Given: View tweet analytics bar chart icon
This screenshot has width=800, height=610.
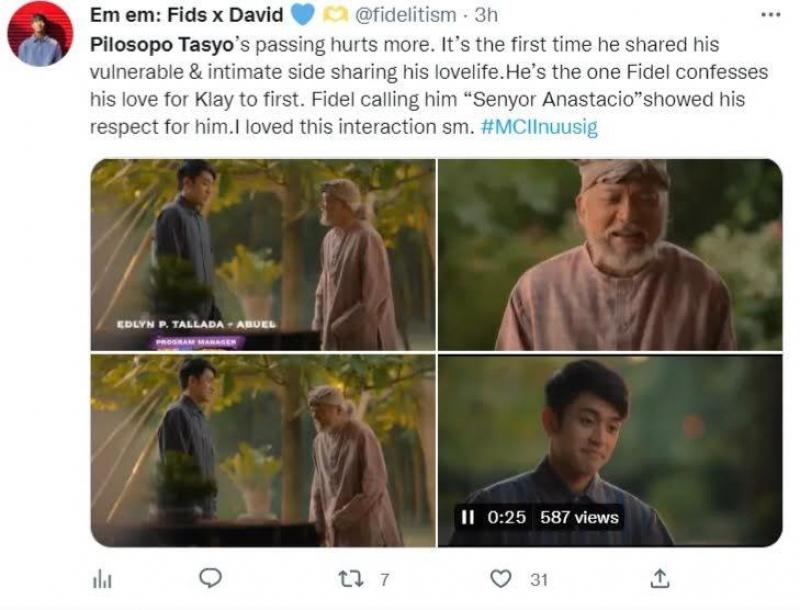Looking at the screenshot, I should 101,578.
